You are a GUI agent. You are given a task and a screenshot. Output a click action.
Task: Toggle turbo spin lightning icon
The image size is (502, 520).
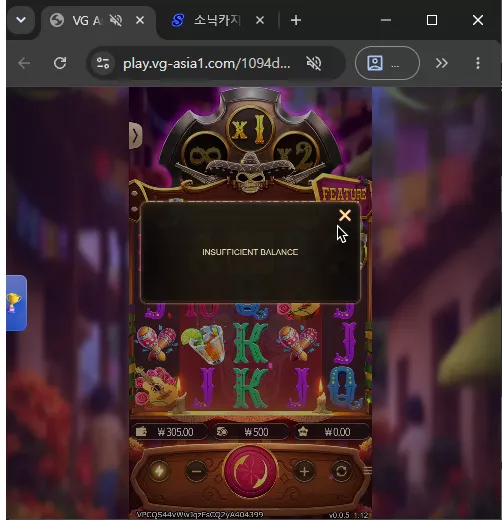159,471
